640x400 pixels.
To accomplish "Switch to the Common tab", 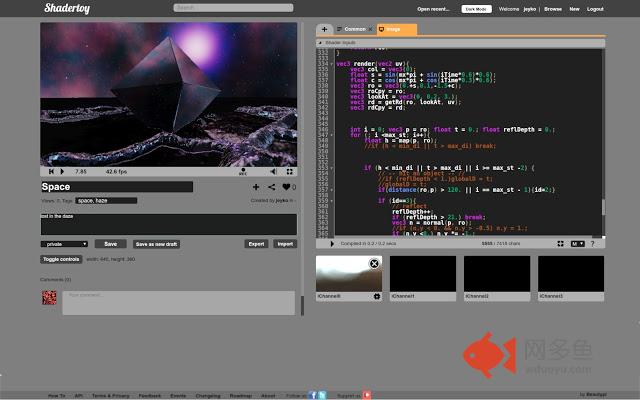I will pyautogui.click(x=355, y=29).
